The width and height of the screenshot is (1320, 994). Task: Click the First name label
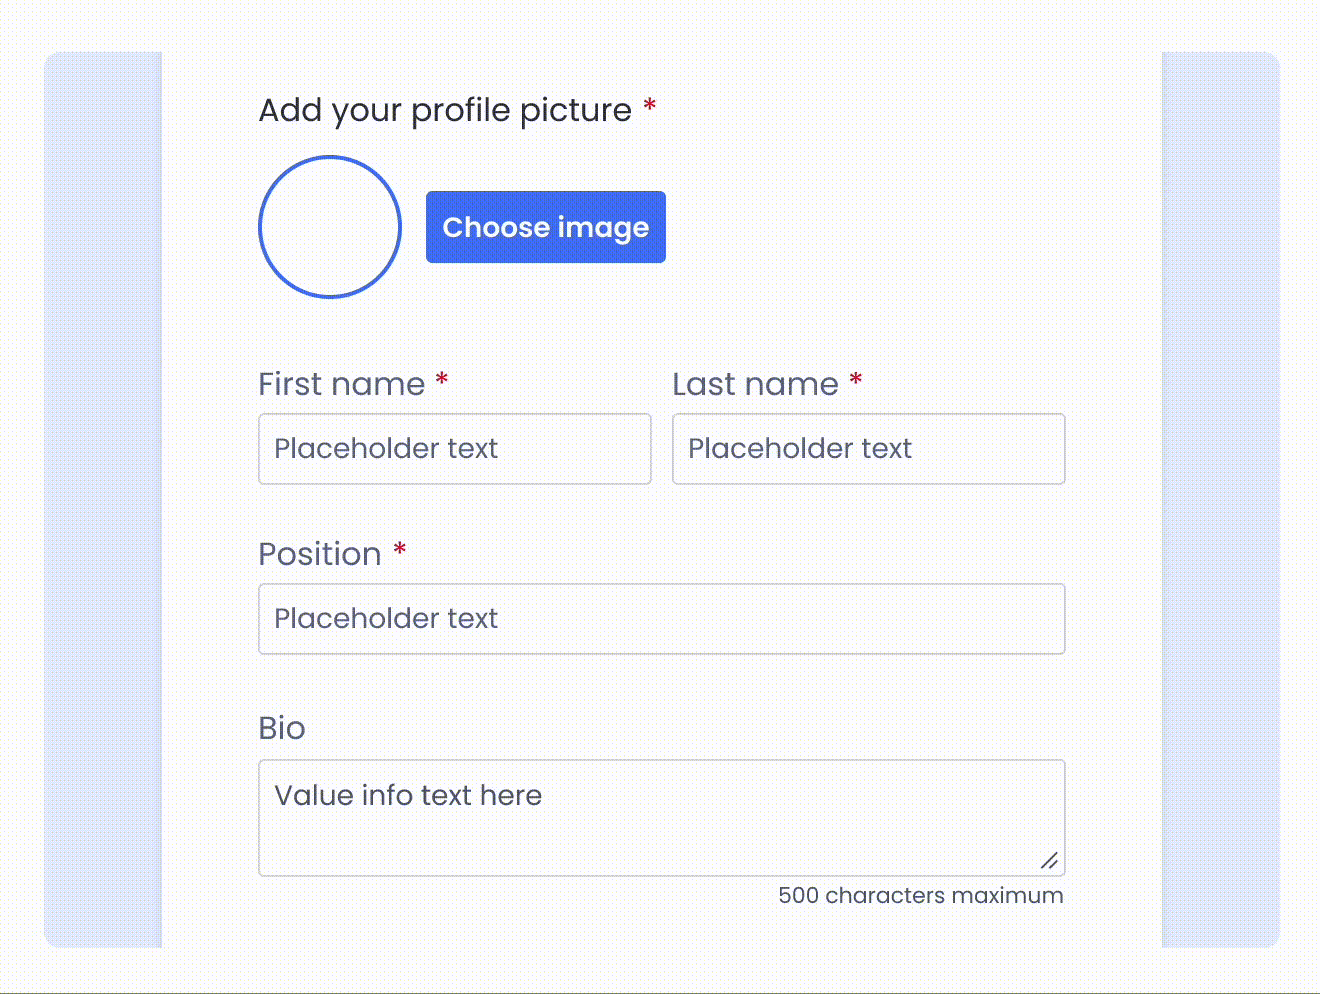click(x=341, y=384)
